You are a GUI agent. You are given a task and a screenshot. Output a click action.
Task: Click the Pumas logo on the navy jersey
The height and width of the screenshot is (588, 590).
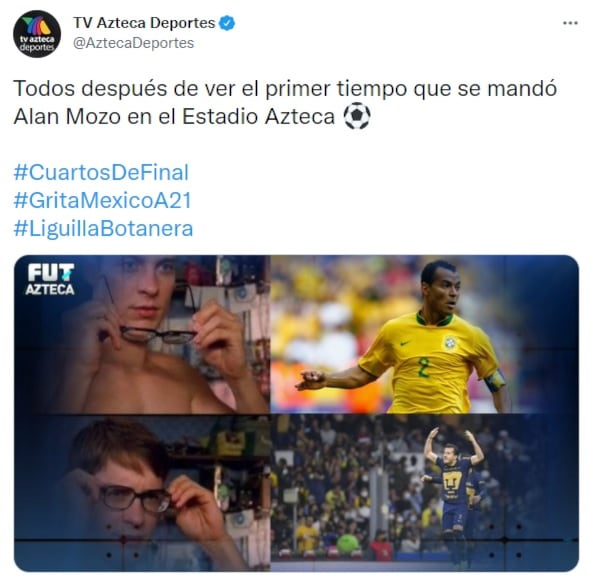pyautogui.click(x=452, y=481)
